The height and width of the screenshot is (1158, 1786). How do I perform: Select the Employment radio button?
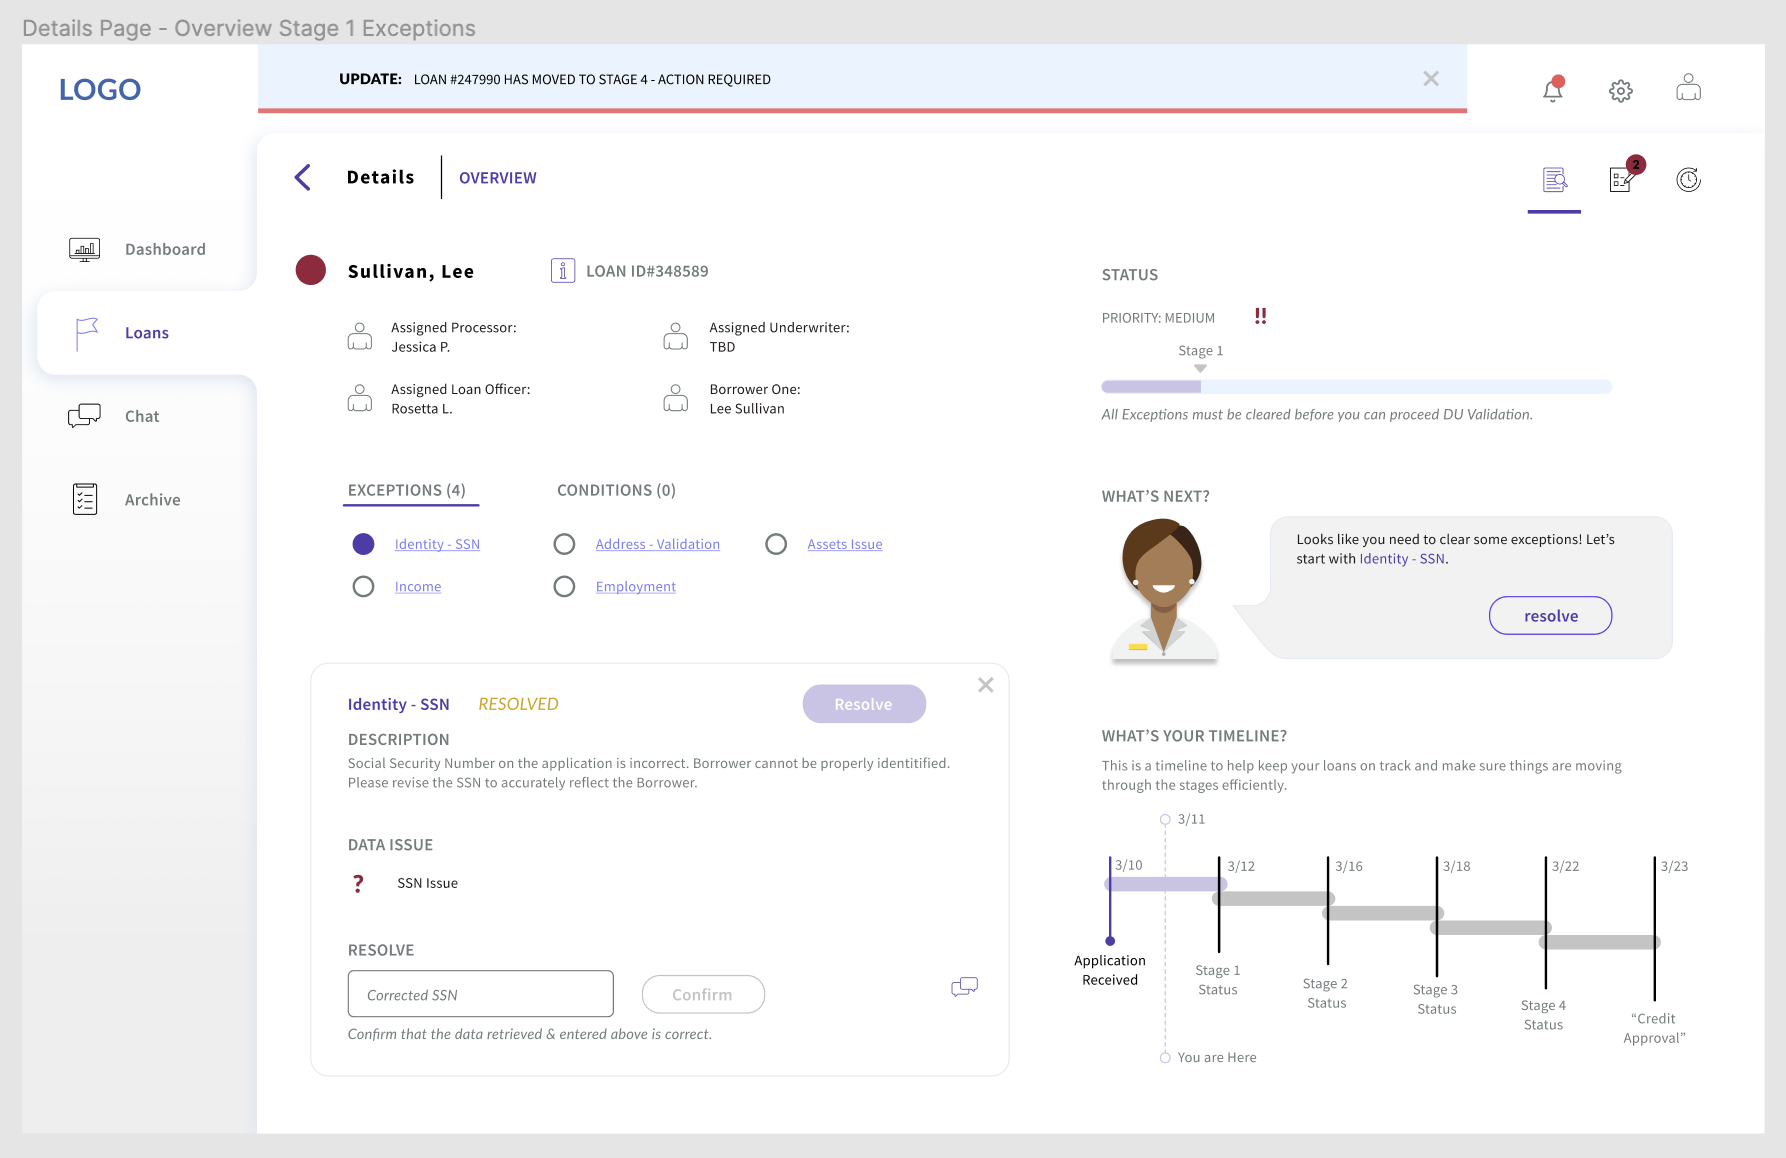click(x=565, y=587)
